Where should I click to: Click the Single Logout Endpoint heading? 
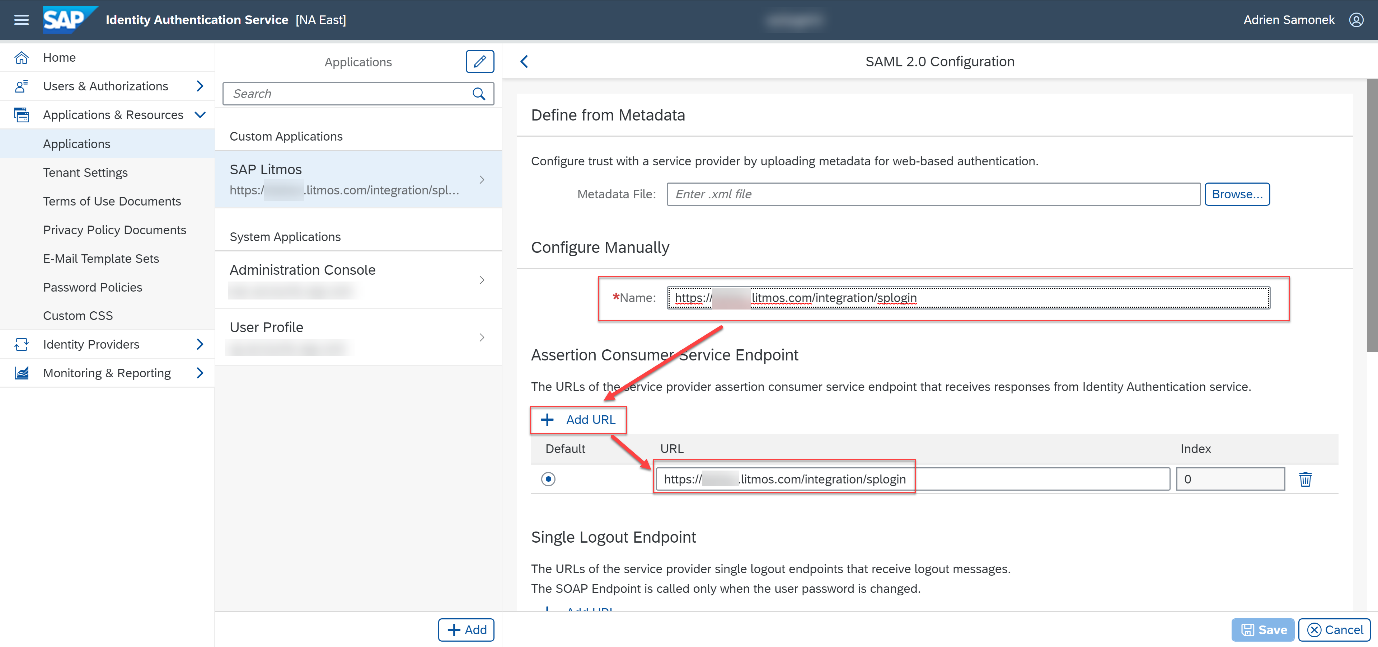click(x=614, y=537)
